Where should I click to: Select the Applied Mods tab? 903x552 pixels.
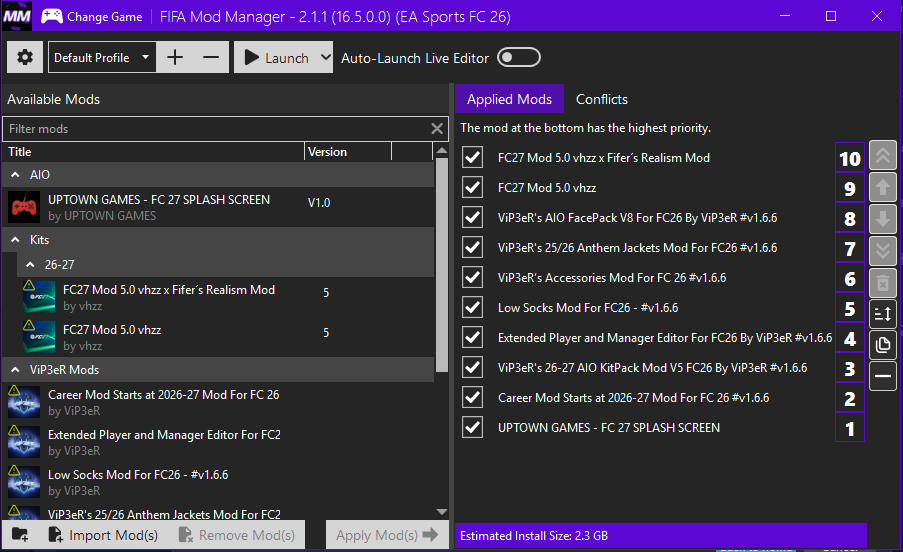tap(509, 99)
